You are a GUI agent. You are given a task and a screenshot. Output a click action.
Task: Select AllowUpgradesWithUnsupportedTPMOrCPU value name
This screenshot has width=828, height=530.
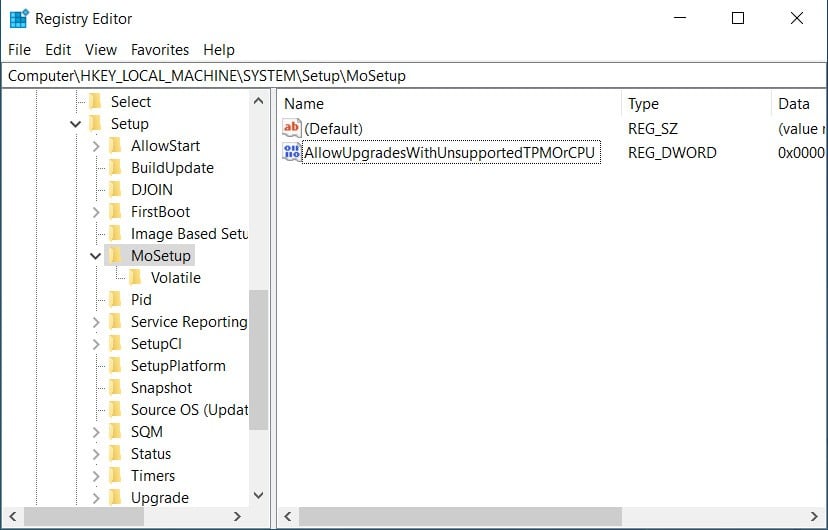coord(451,153)
